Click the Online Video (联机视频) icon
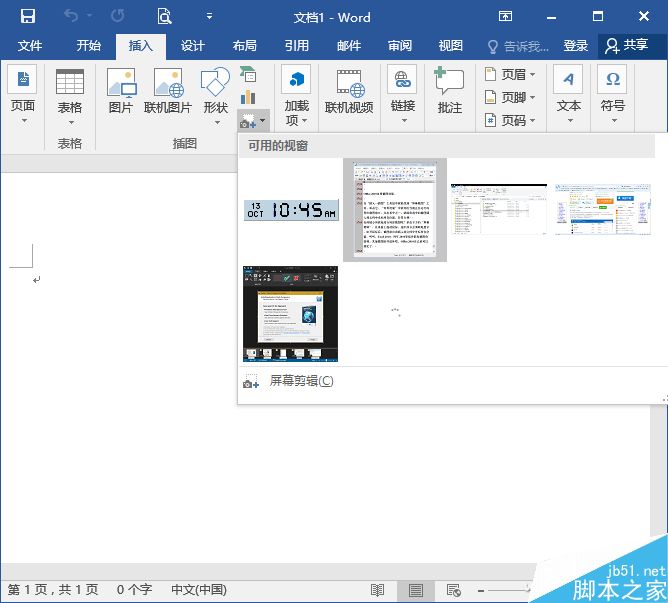The image size is (668, 603). click(x=349, y=83)
